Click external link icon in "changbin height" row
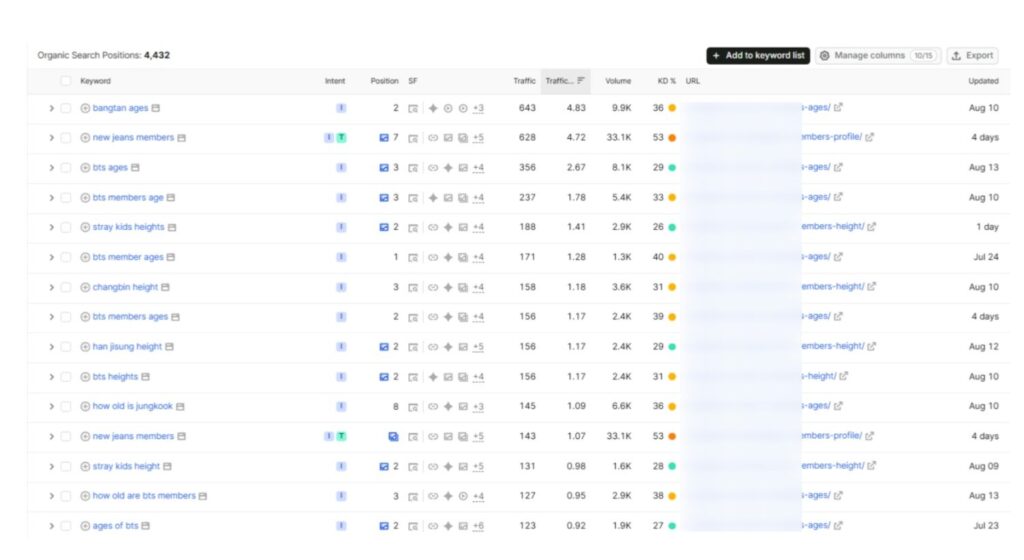 coord(871,287)
